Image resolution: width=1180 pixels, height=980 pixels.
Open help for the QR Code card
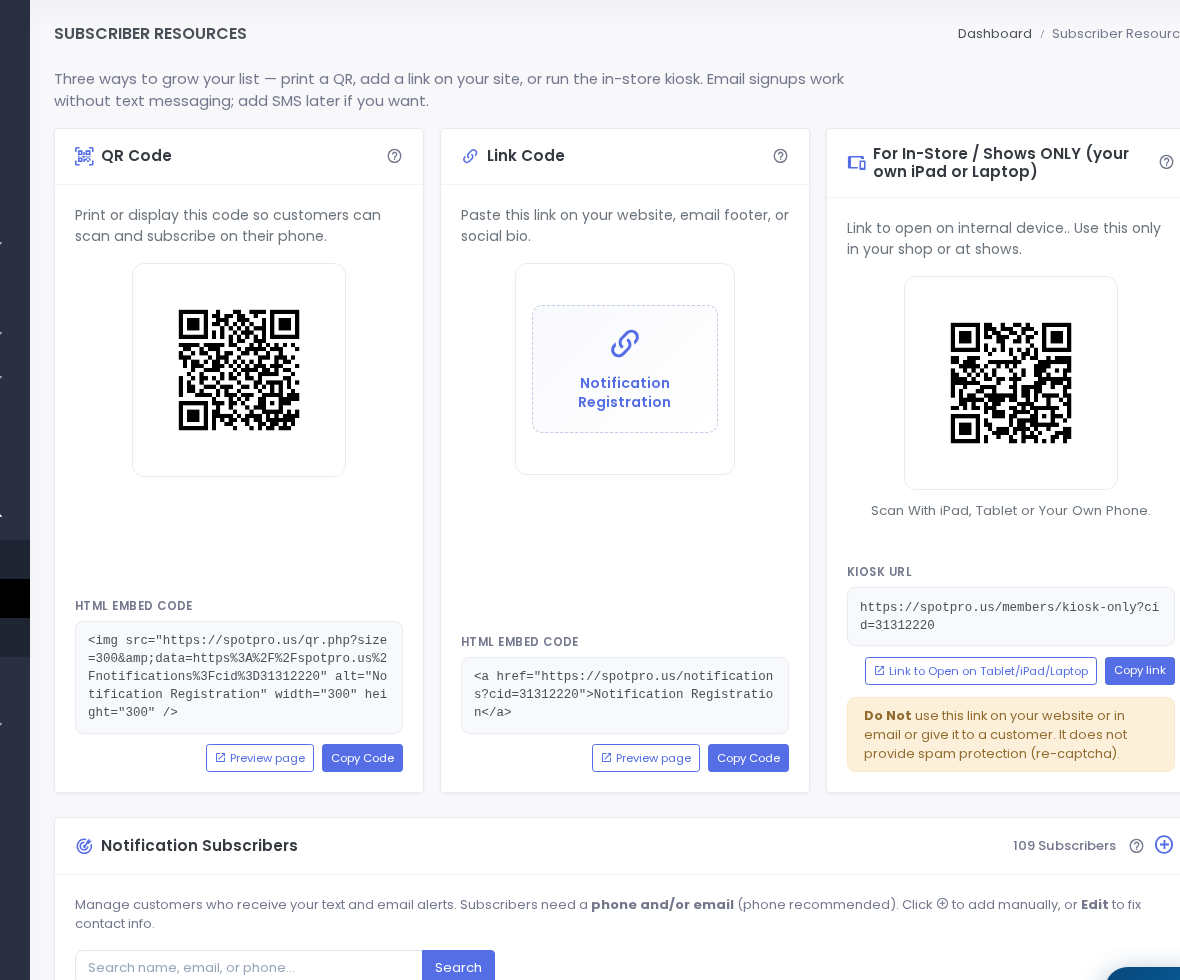394,156
